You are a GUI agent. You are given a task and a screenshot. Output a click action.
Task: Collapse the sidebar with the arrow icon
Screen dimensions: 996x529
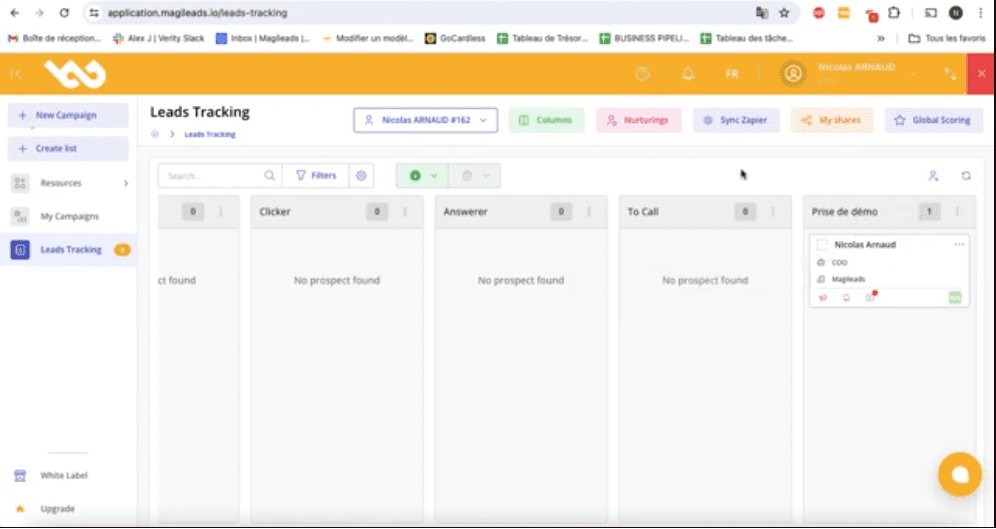(x=16, y=74)
